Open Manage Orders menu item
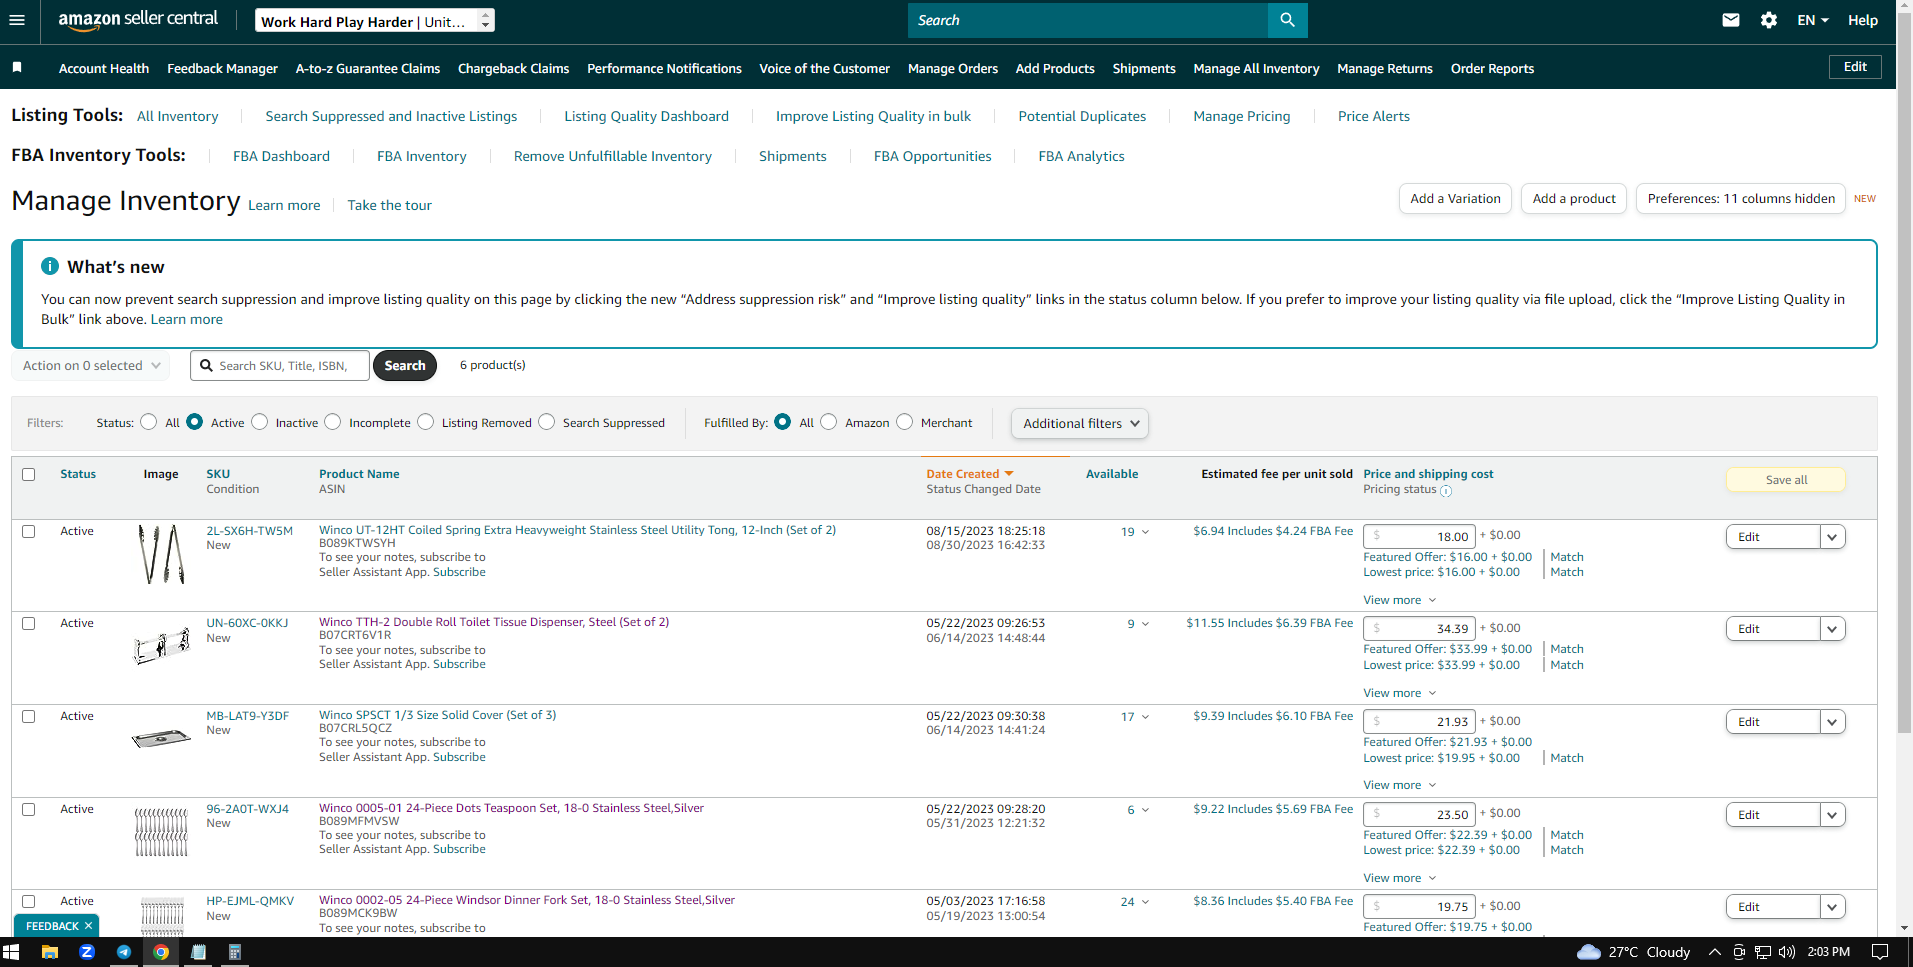The width and height of the screenshot is (1913, 967). [x=953, y=68]
